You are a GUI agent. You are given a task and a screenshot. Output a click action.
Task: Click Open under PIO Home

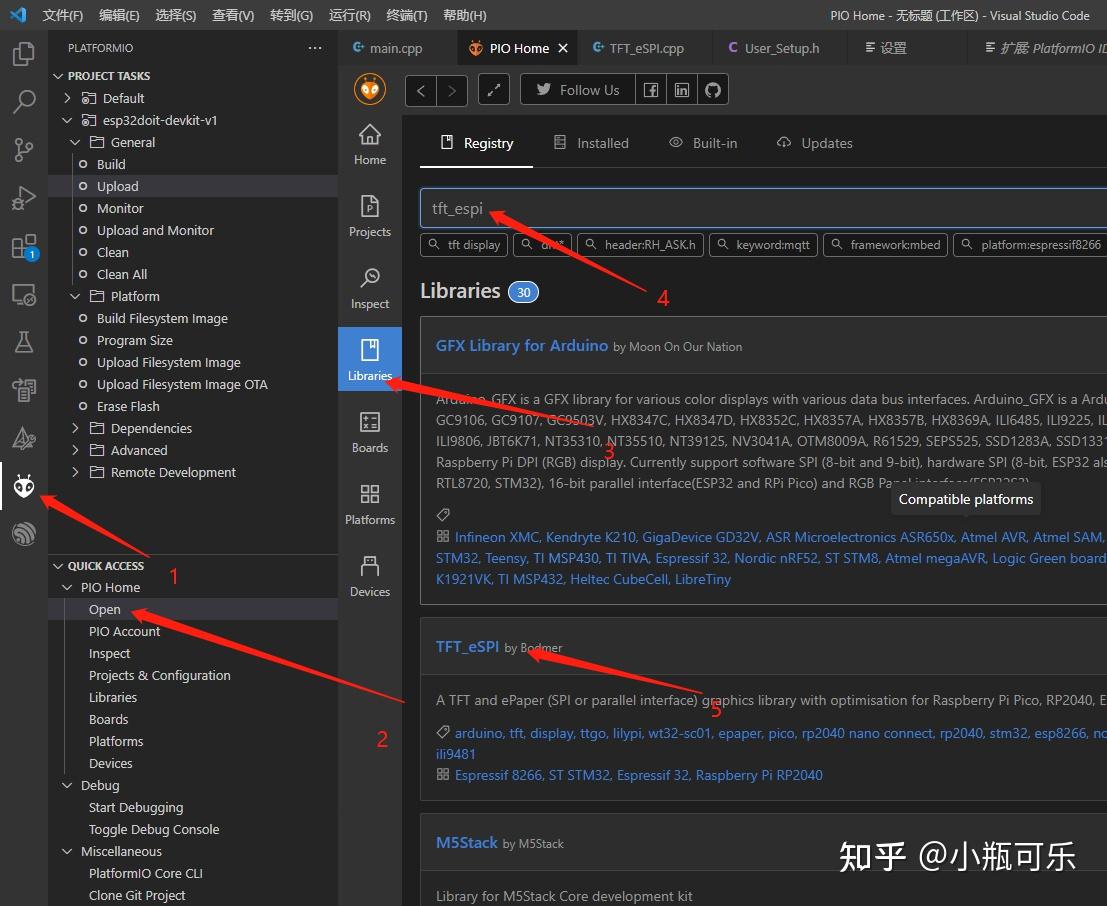tap(193, 609)
